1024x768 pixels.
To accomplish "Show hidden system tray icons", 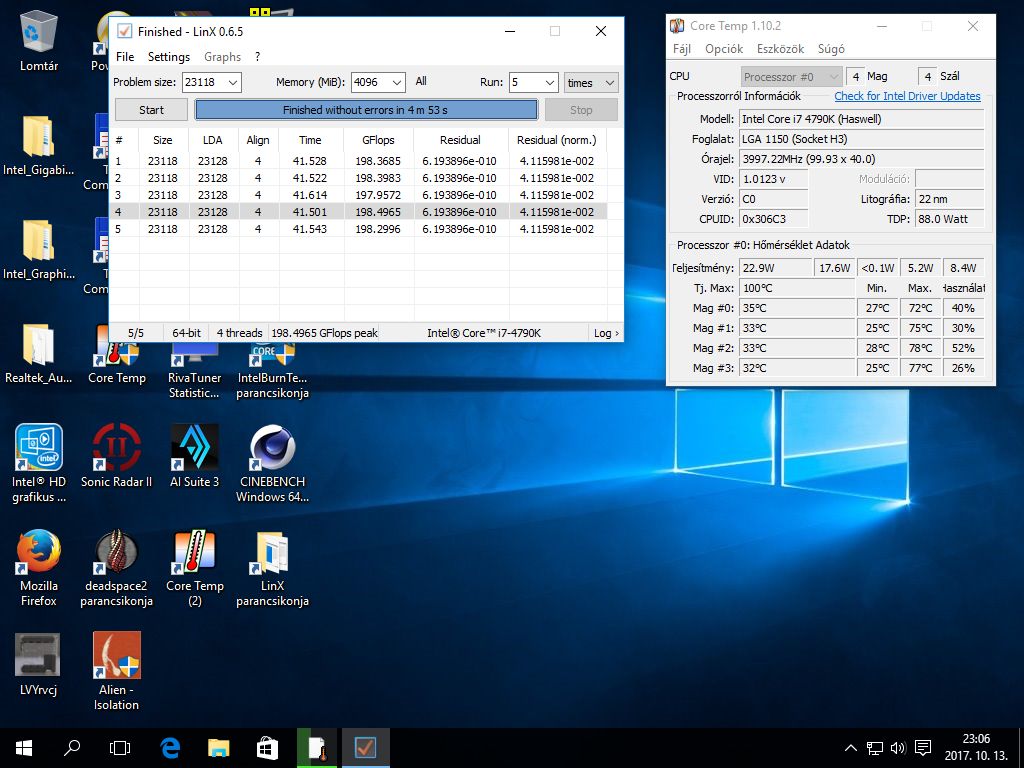I will coord(850,747).
